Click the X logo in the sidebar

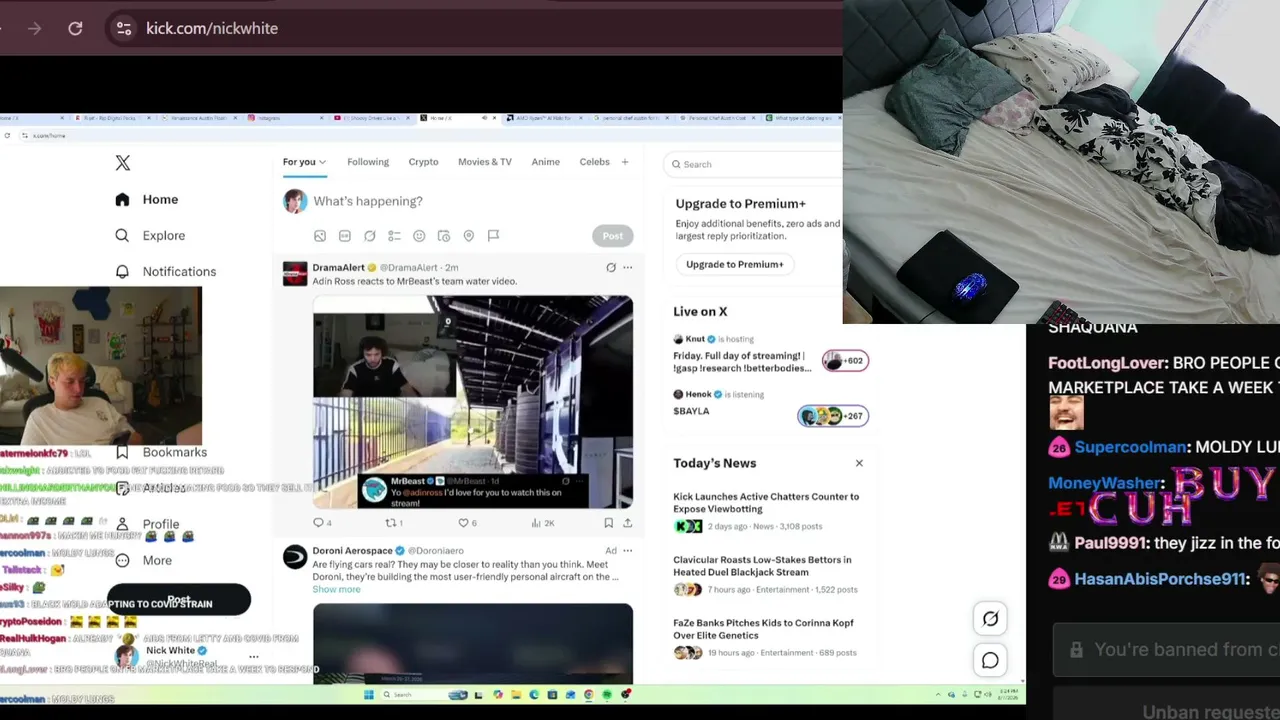pos(123,163)
